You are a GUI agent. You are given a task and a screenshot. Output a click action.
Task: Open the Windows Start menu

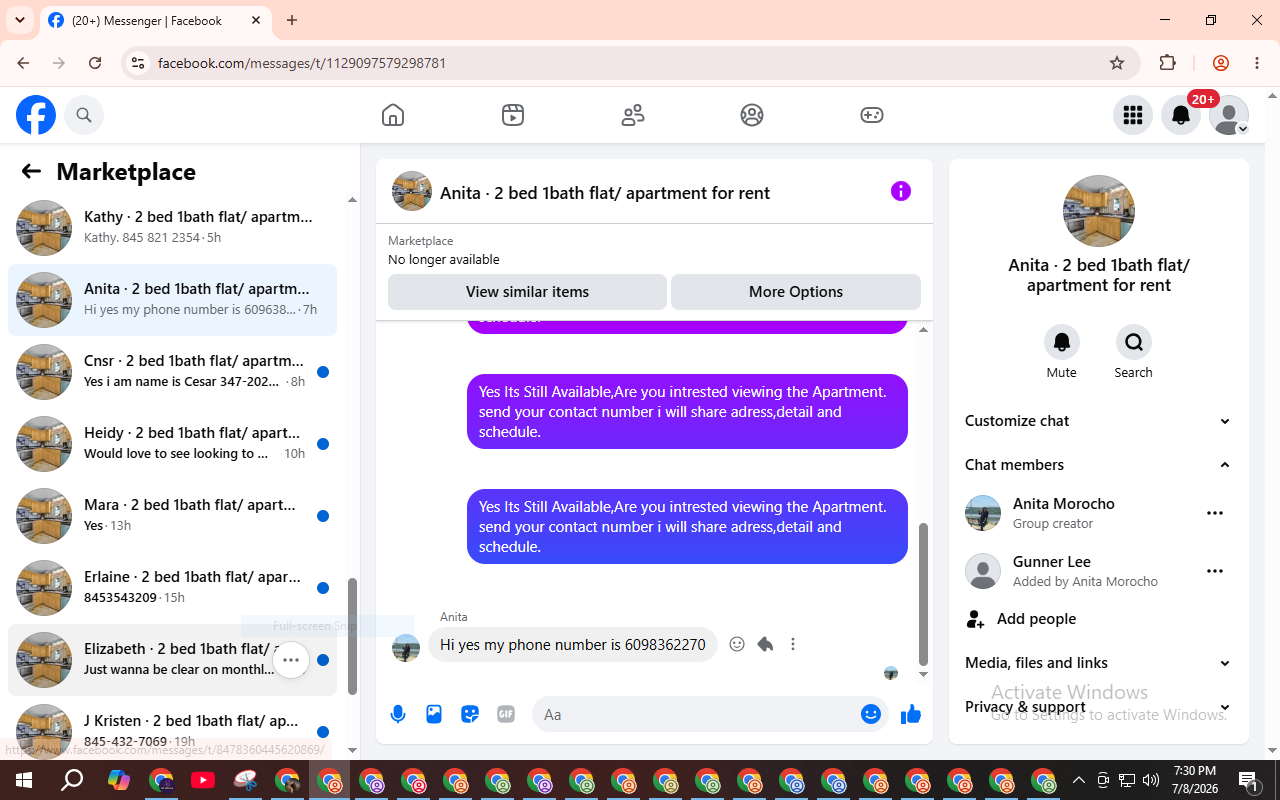[x=24, y=780]
